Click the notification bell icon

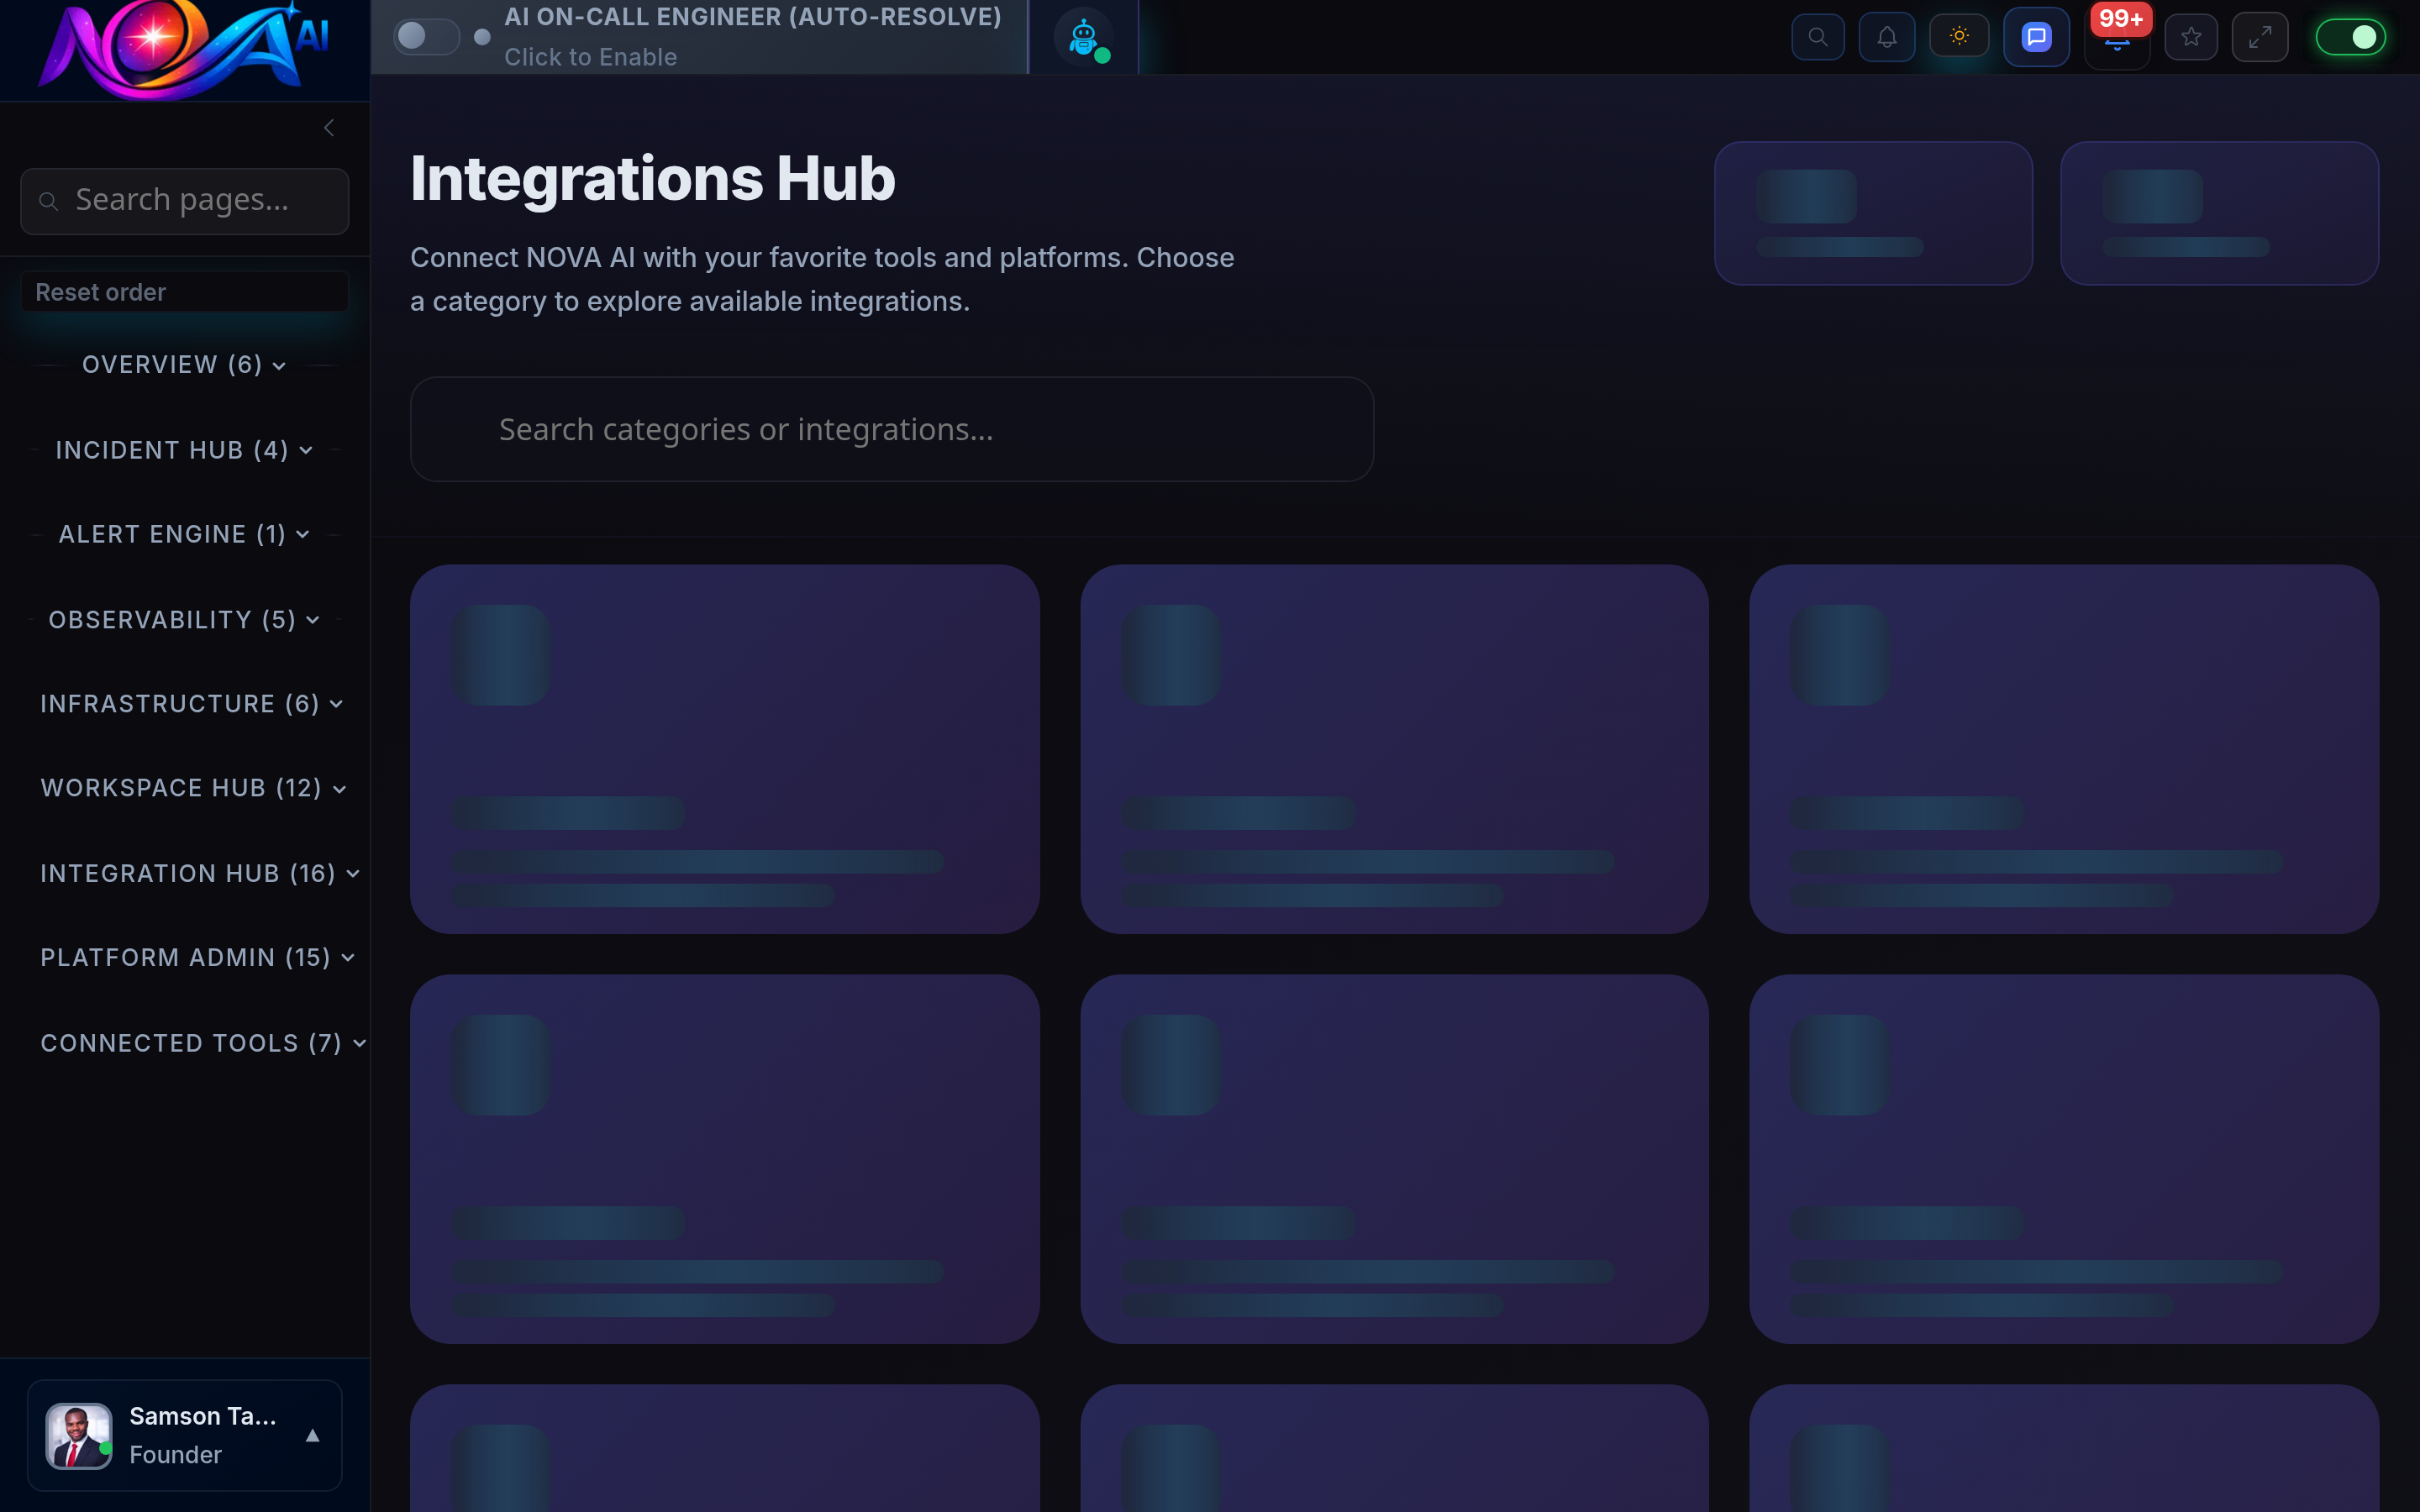tap(1886, 36)
